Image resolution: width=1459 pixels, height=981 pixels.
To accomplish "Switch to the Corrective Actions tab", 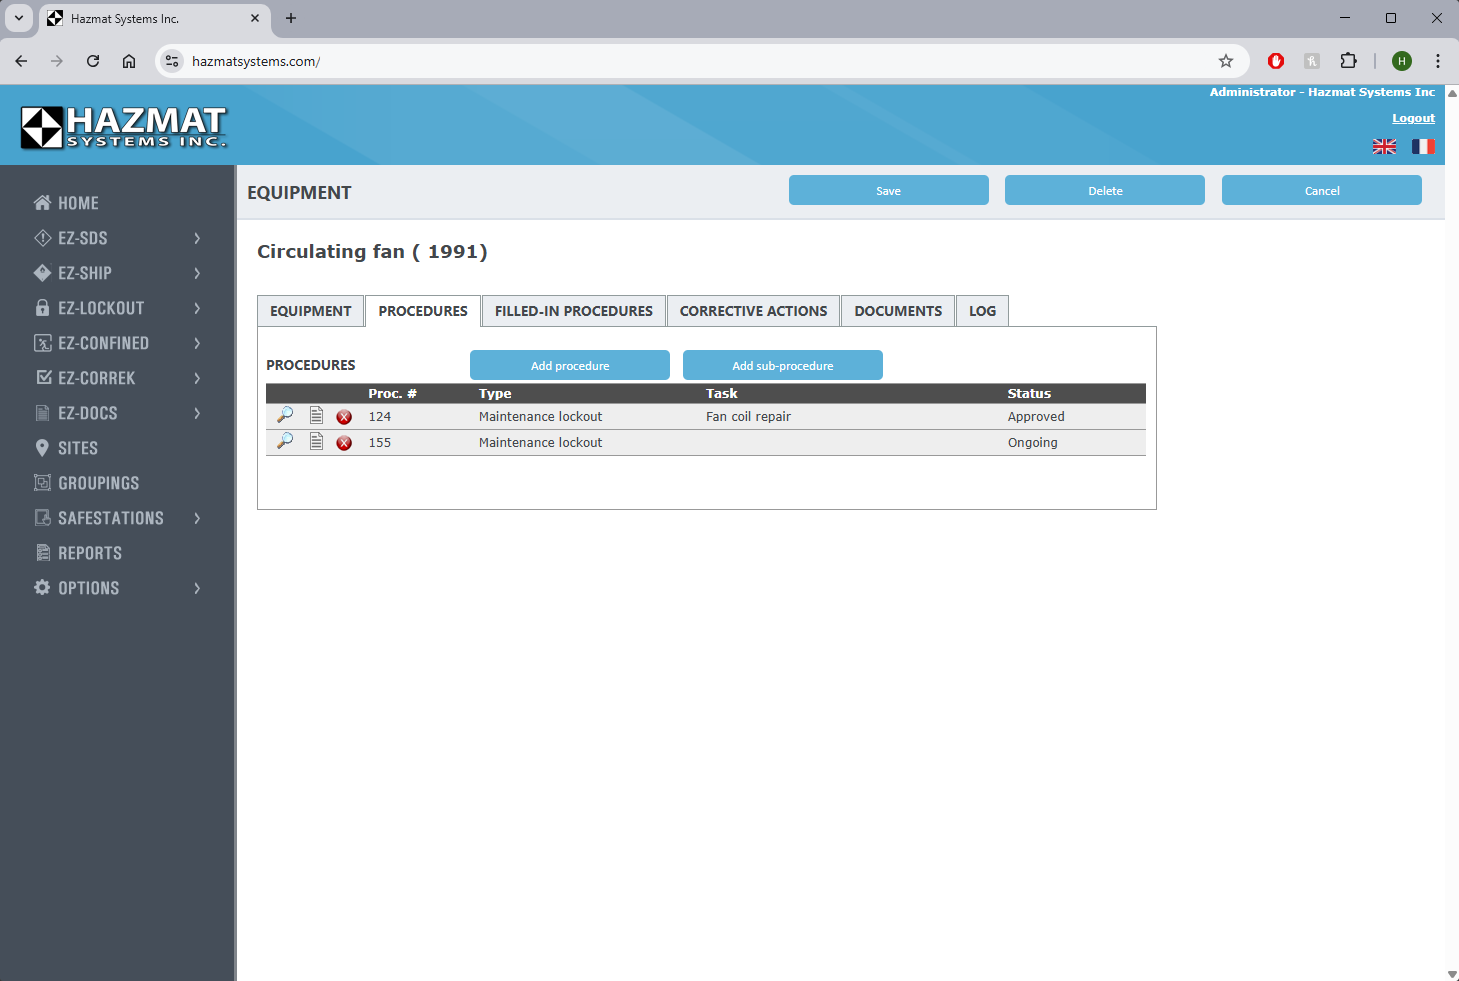I will point(753,311).
